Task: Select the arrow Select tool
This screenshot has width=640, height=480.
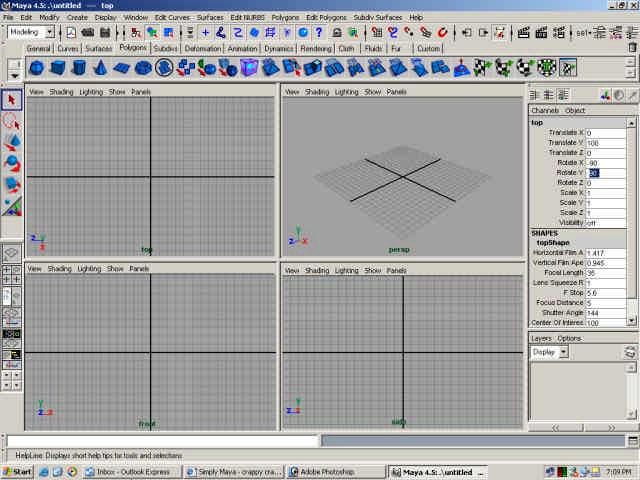Action: 12,100
